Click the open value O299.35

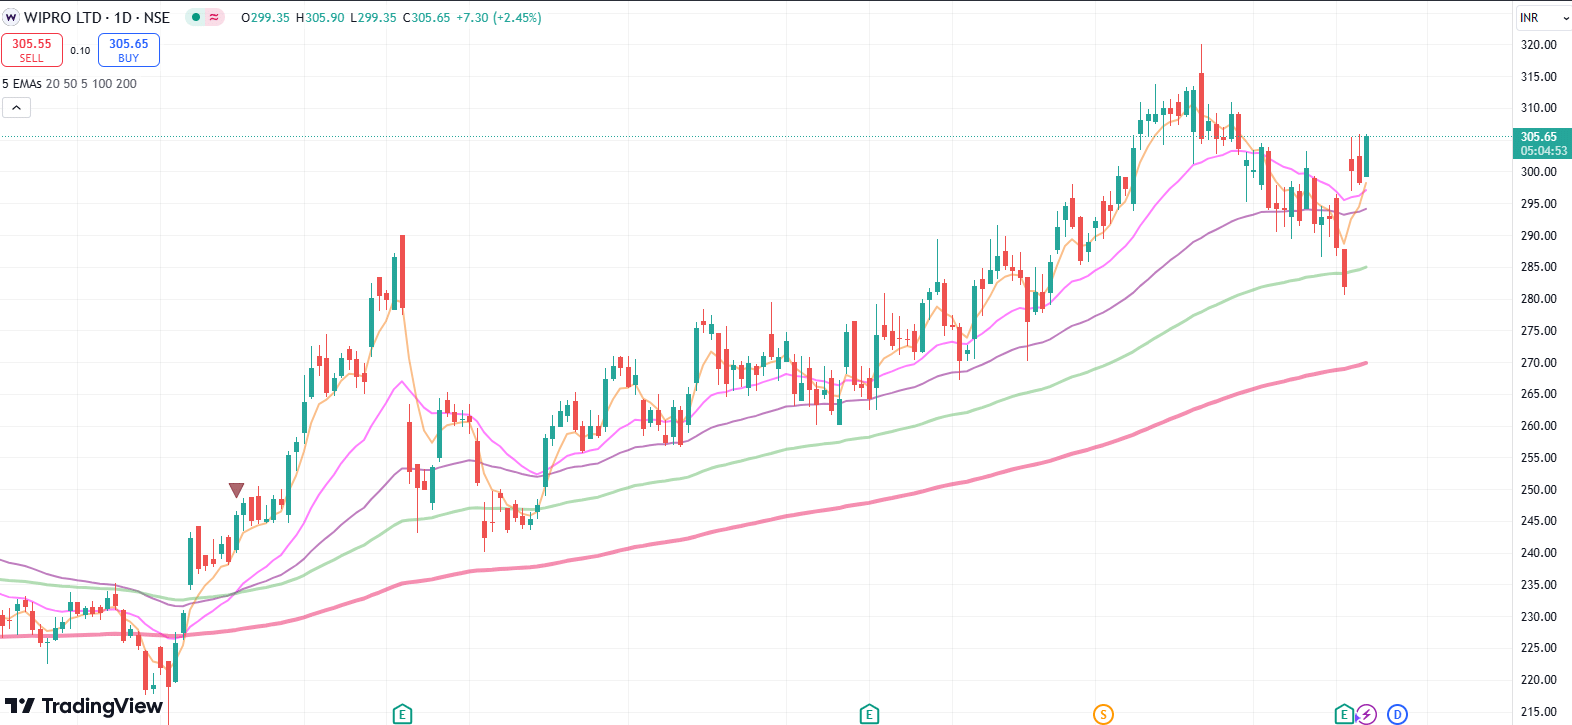click(x=265, y=18)
